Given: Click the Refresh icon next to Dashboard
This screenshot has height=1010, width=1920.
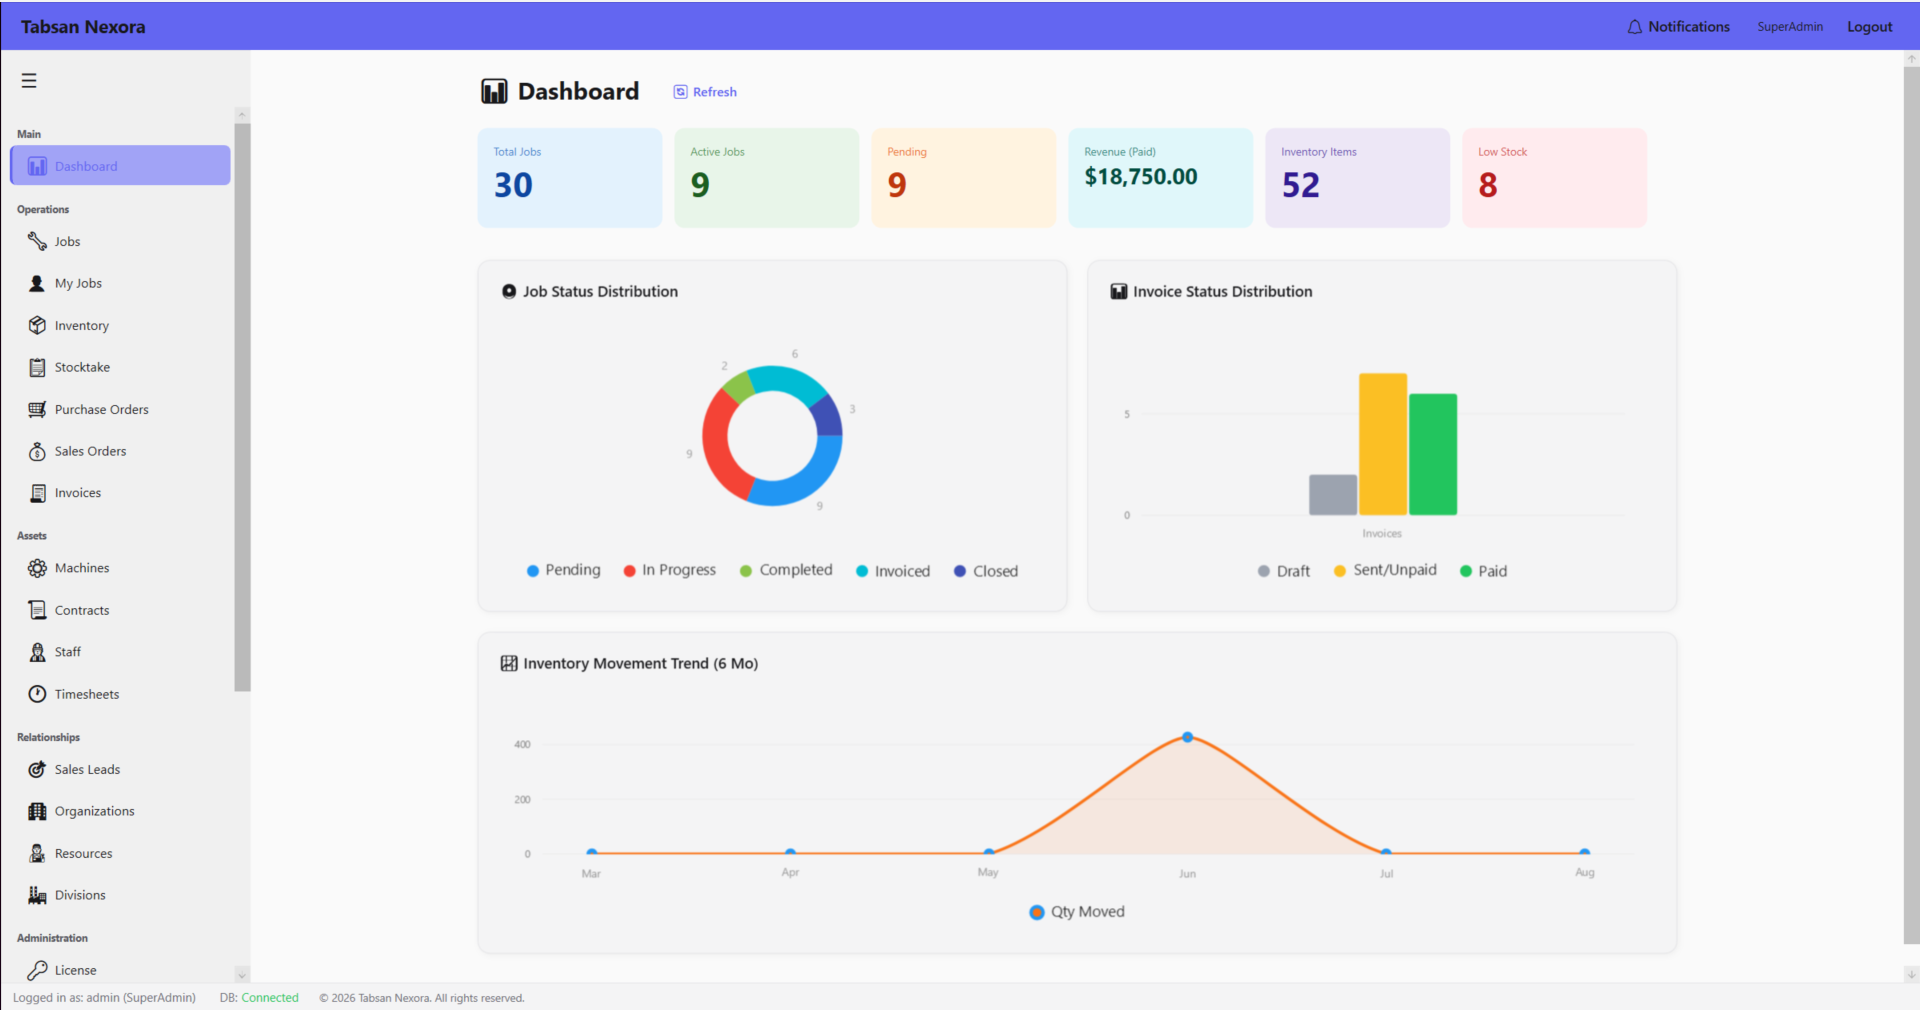Looking at the screenshot, I should pos(680,92).
